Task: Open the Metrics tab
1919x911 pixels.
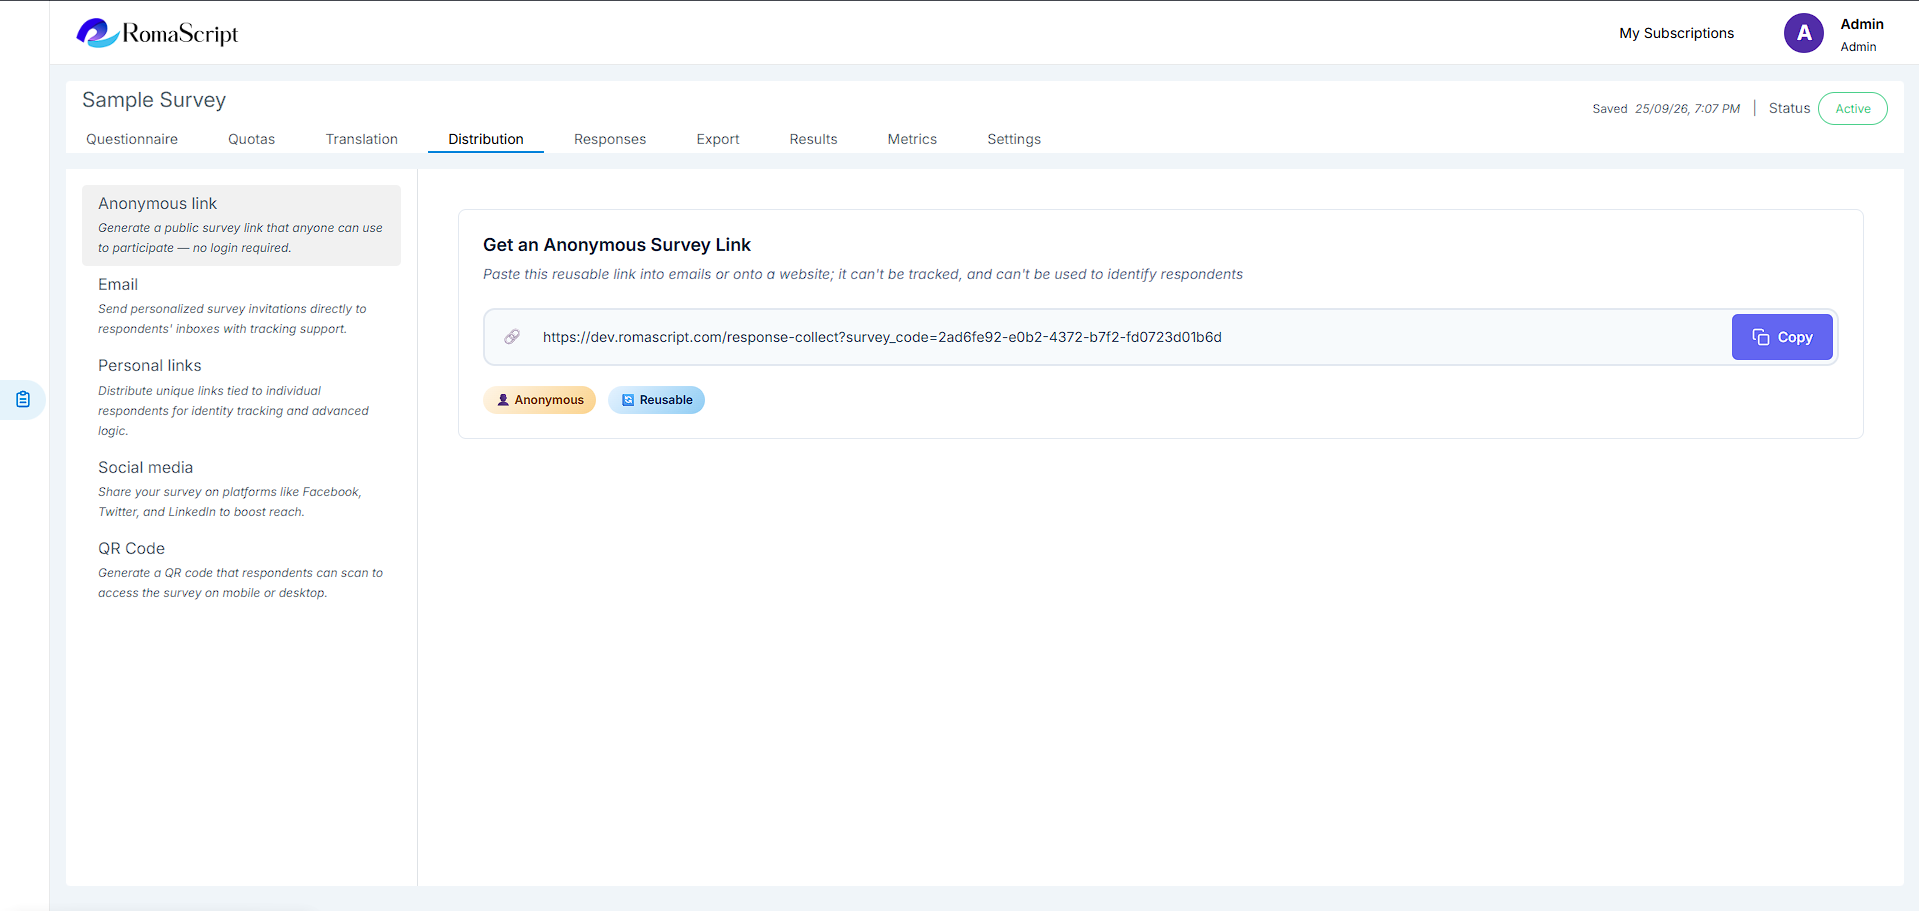Action: [912, 139]
